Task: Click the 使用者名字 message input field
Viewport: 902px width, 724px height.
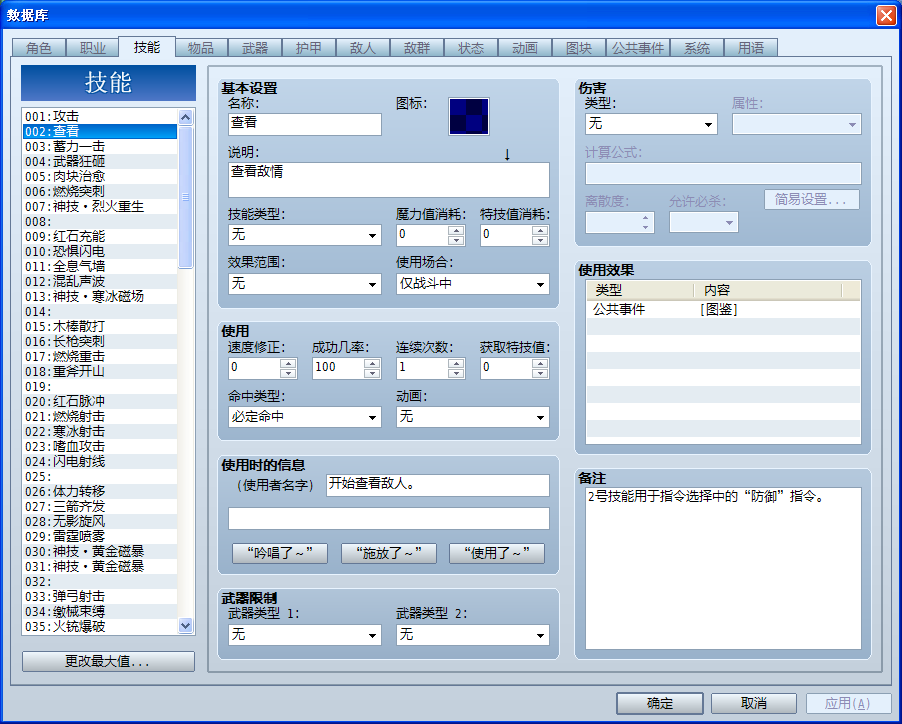Action: [x=438, y=485]
